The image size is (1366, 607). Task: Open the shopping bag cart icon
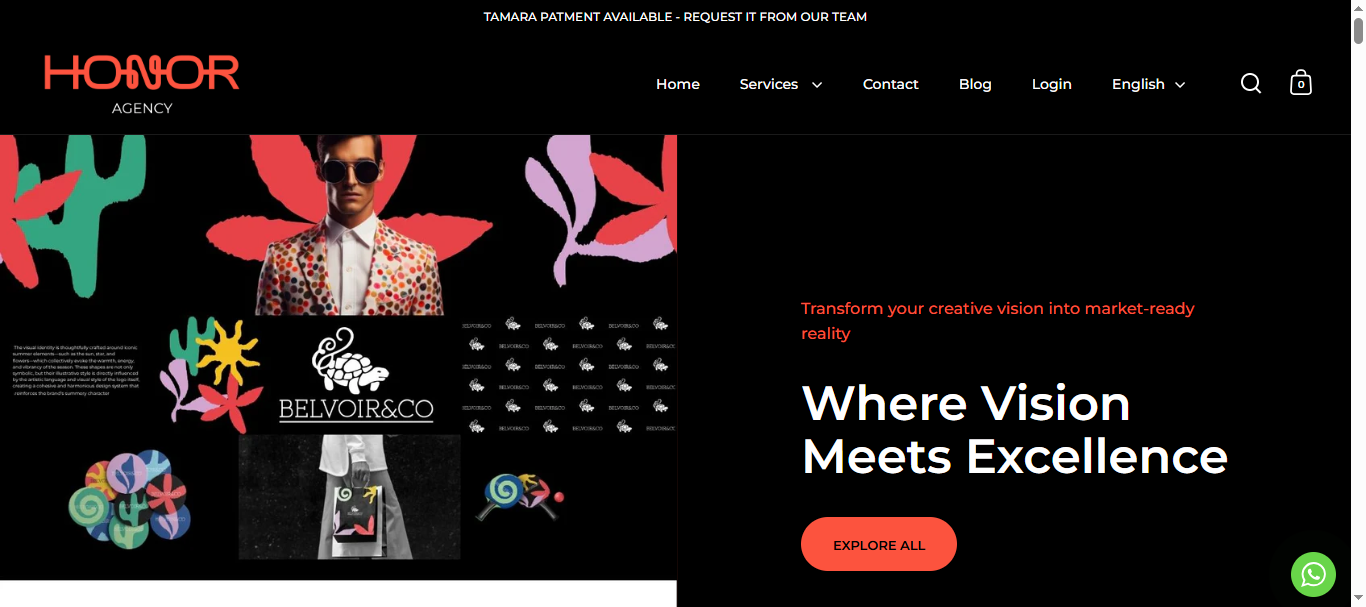[x=1300, y=82]
